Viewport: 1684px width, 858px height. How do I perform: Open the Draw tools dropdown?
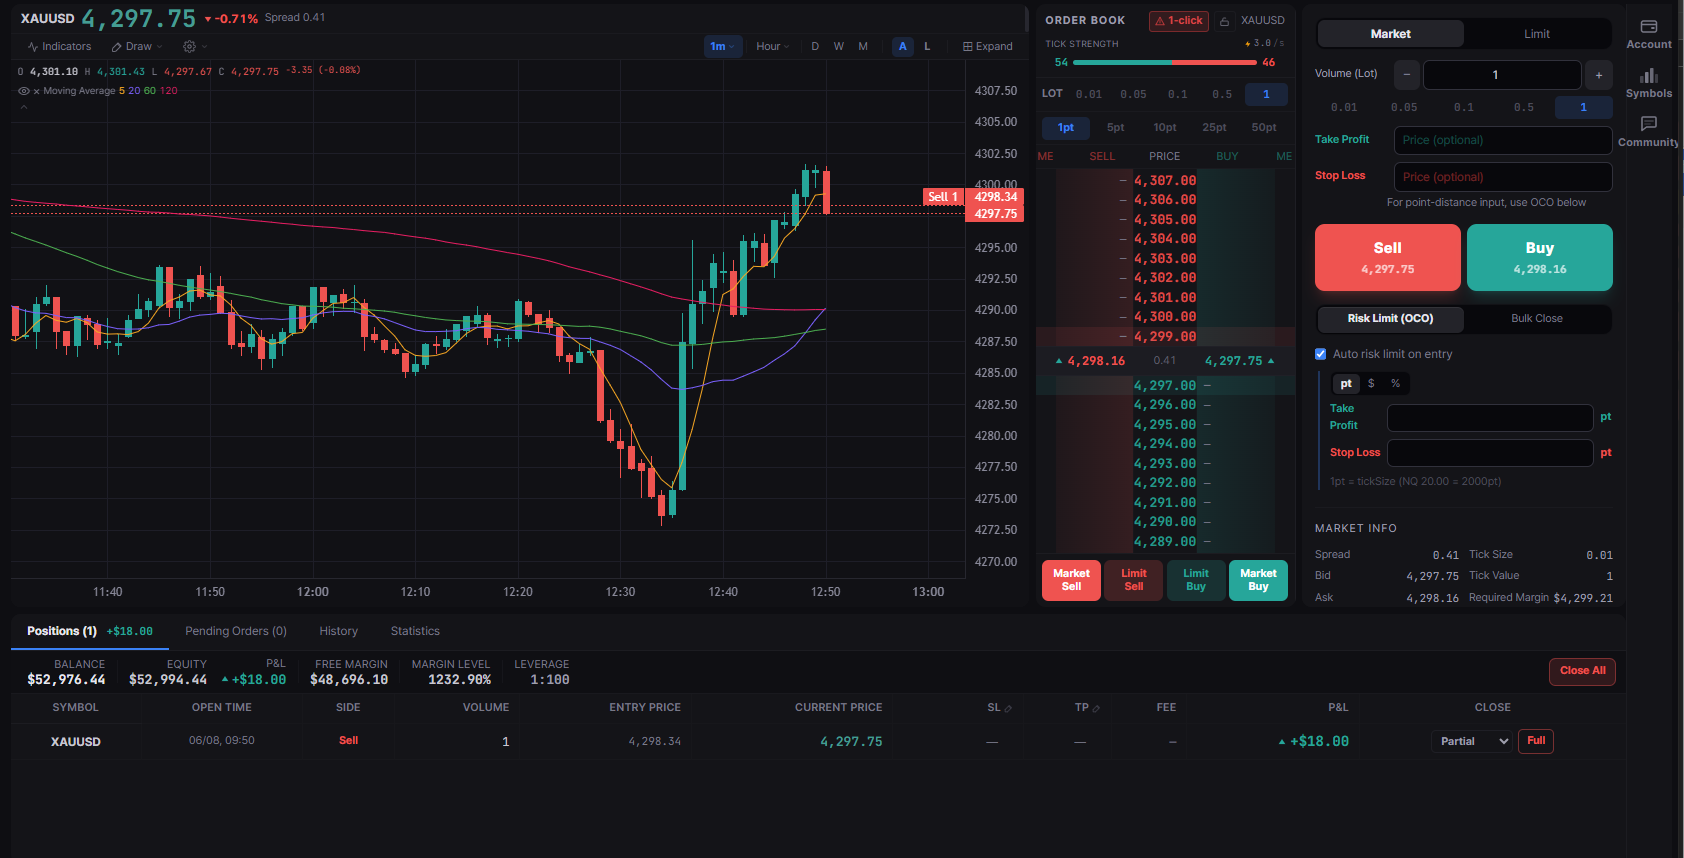coord(137,46)
